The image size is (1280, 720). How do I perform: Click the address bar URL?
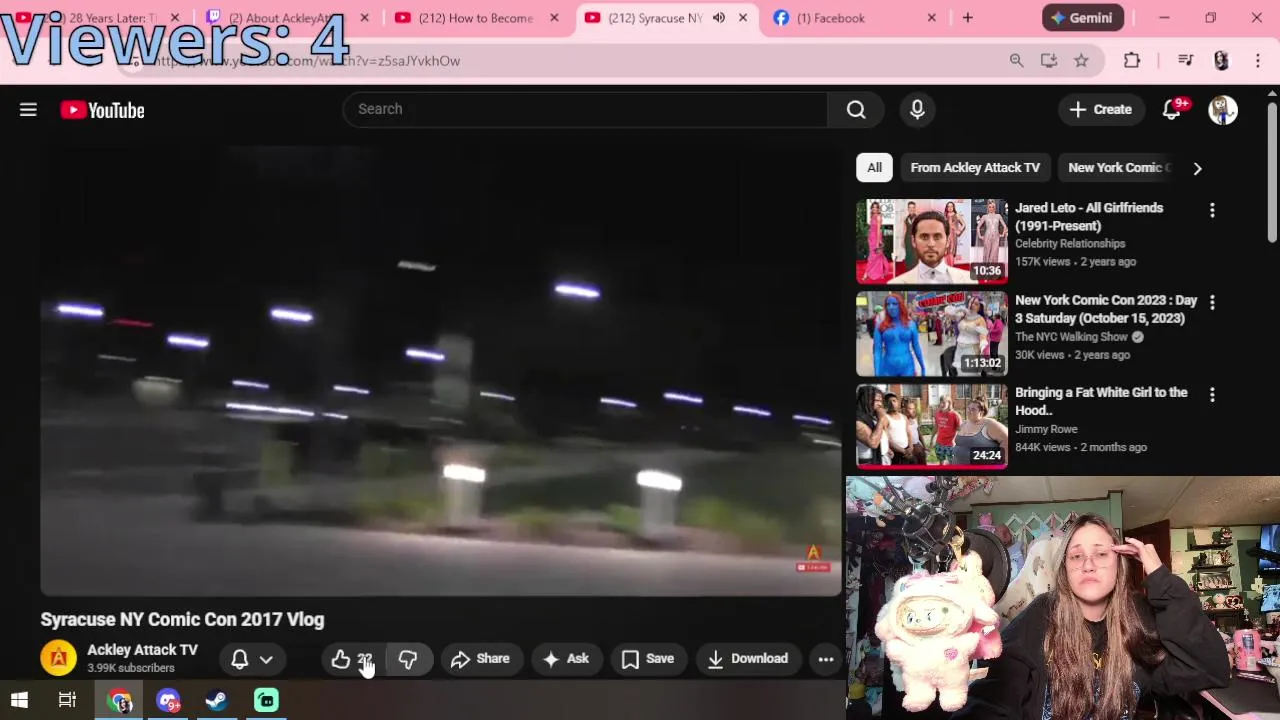click(305, 61)
